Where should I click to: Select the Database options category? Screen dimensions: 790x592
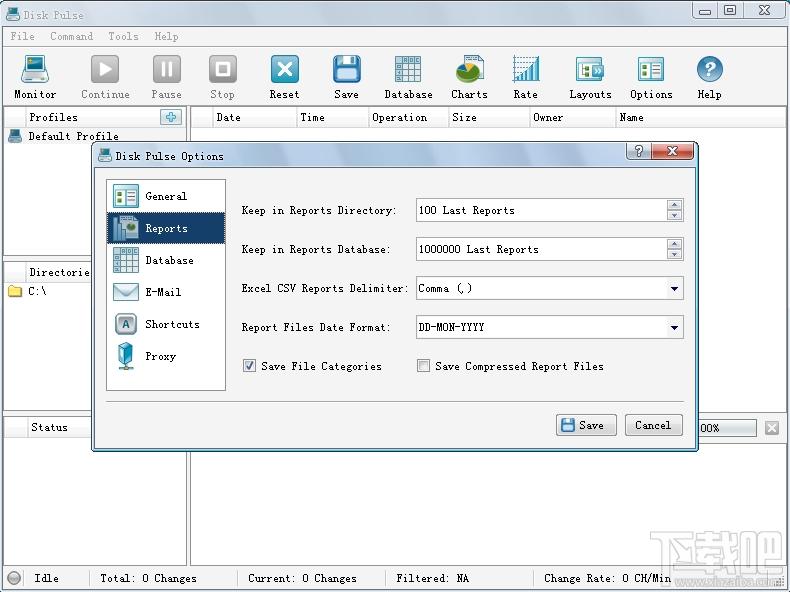tap(166, 260)
